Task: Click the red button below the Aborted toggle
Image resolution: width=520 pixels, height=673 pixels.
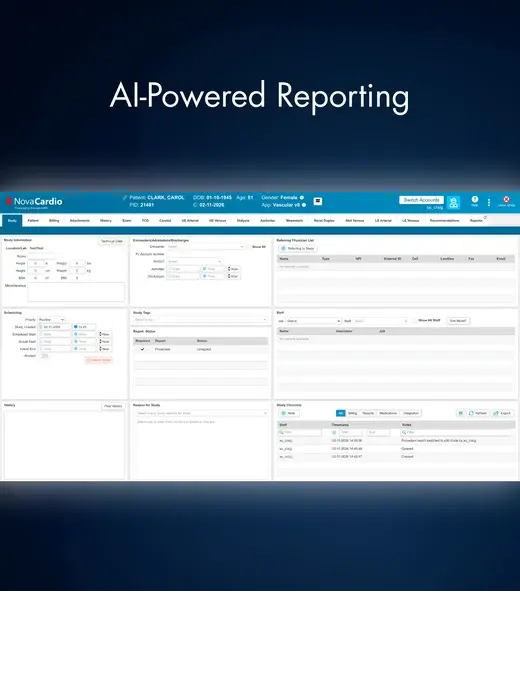Action: pos(99,360)
